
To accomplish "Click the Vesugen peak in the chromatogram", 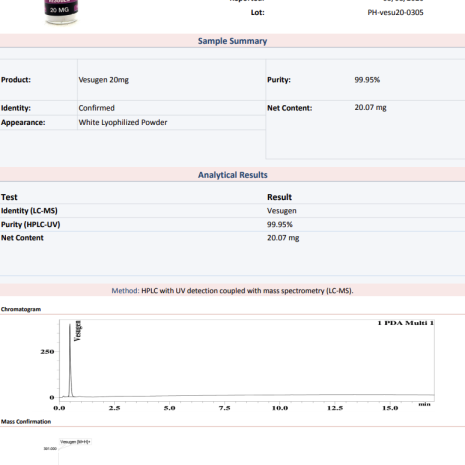I will pyautogui.click(x=70, y=360).
